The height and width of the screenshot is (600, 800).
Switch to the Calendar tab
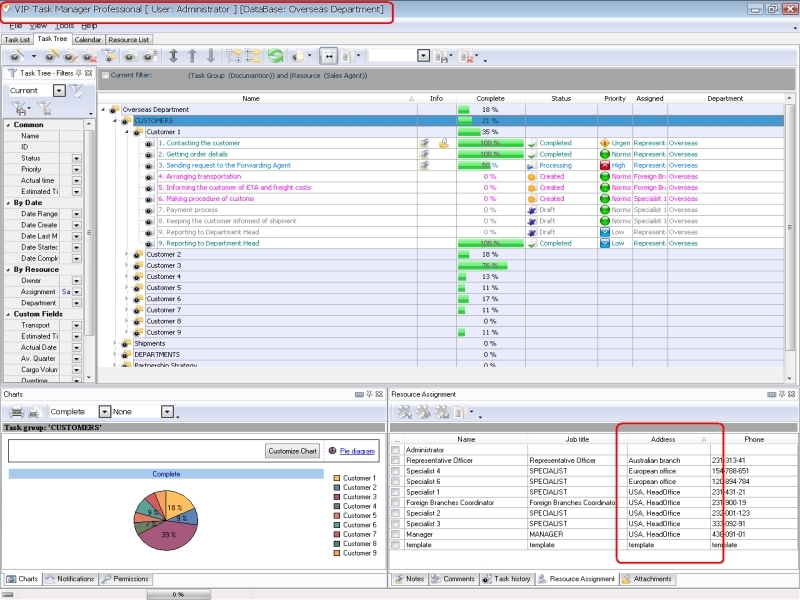tap(86, 40)
